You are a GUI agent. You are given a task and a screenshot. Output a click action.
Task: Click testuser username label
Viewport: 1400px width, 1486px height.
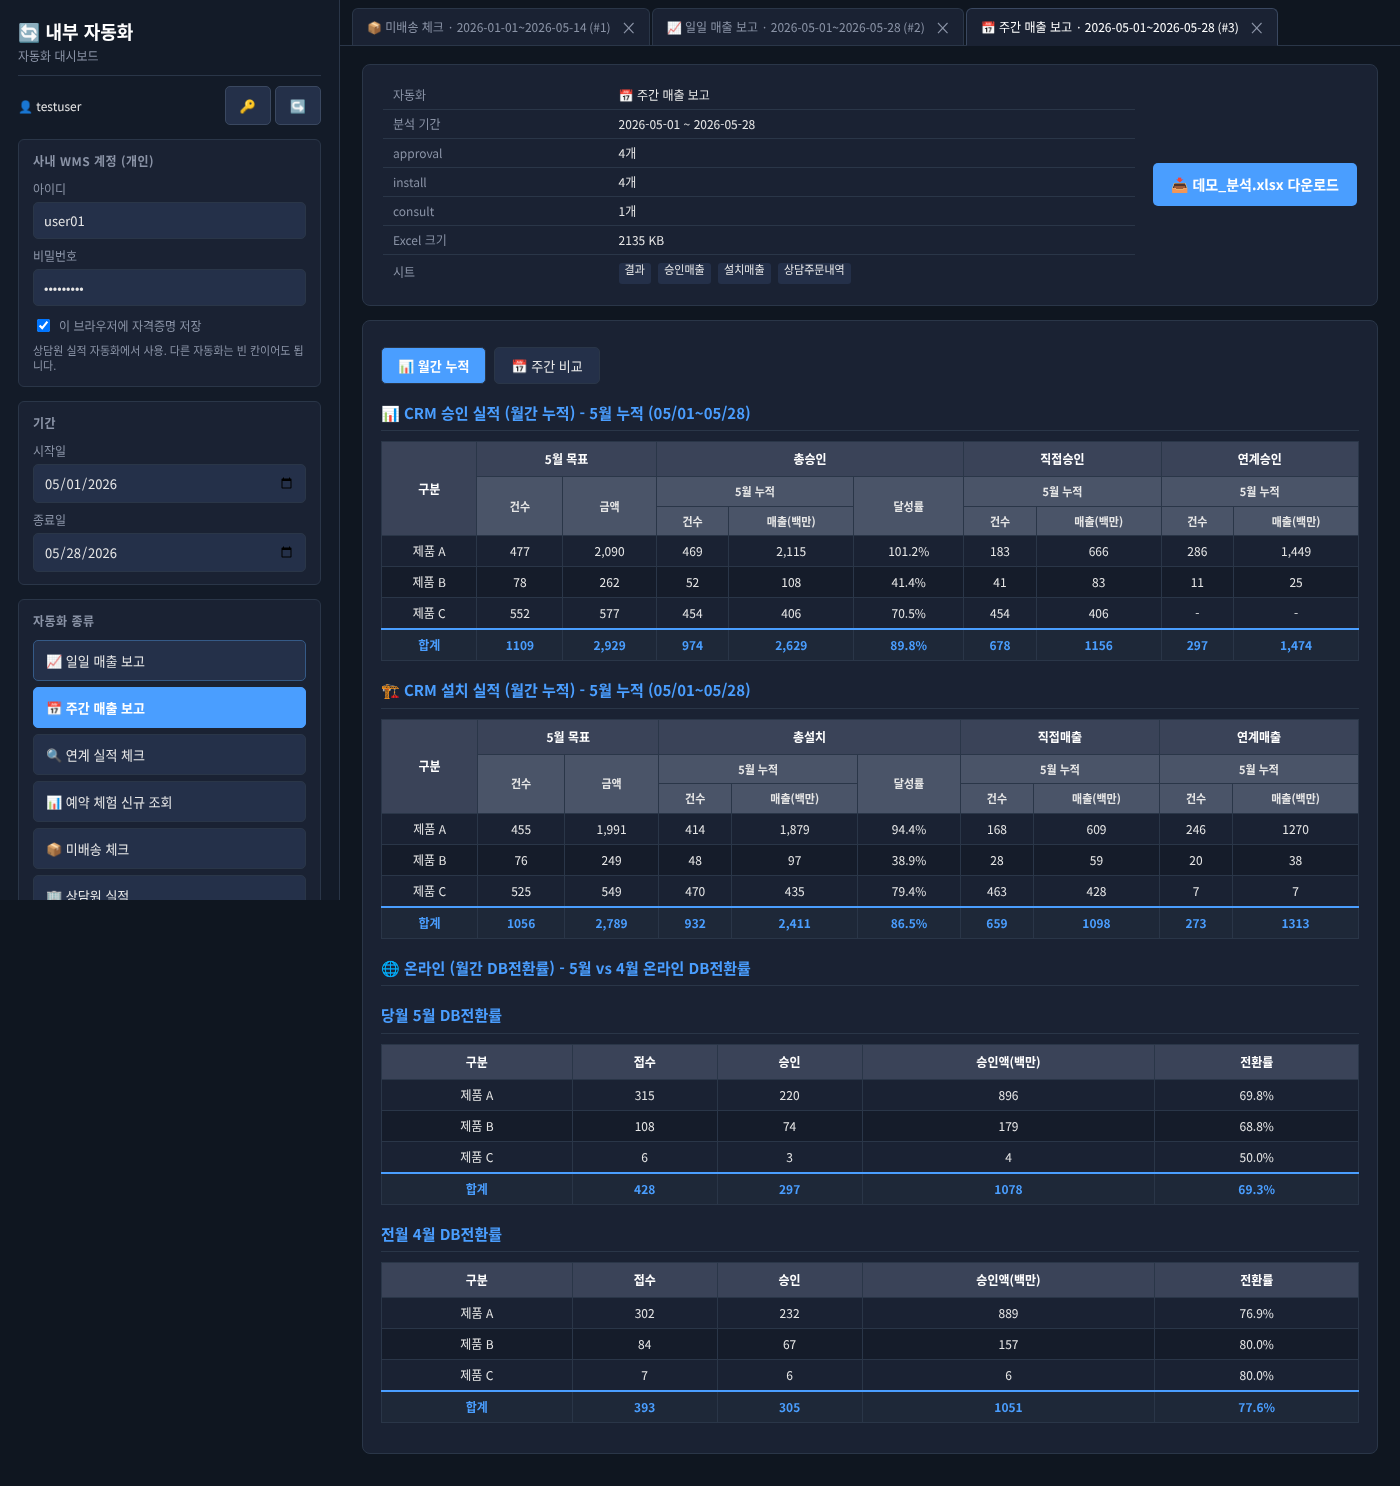(59, 107)
